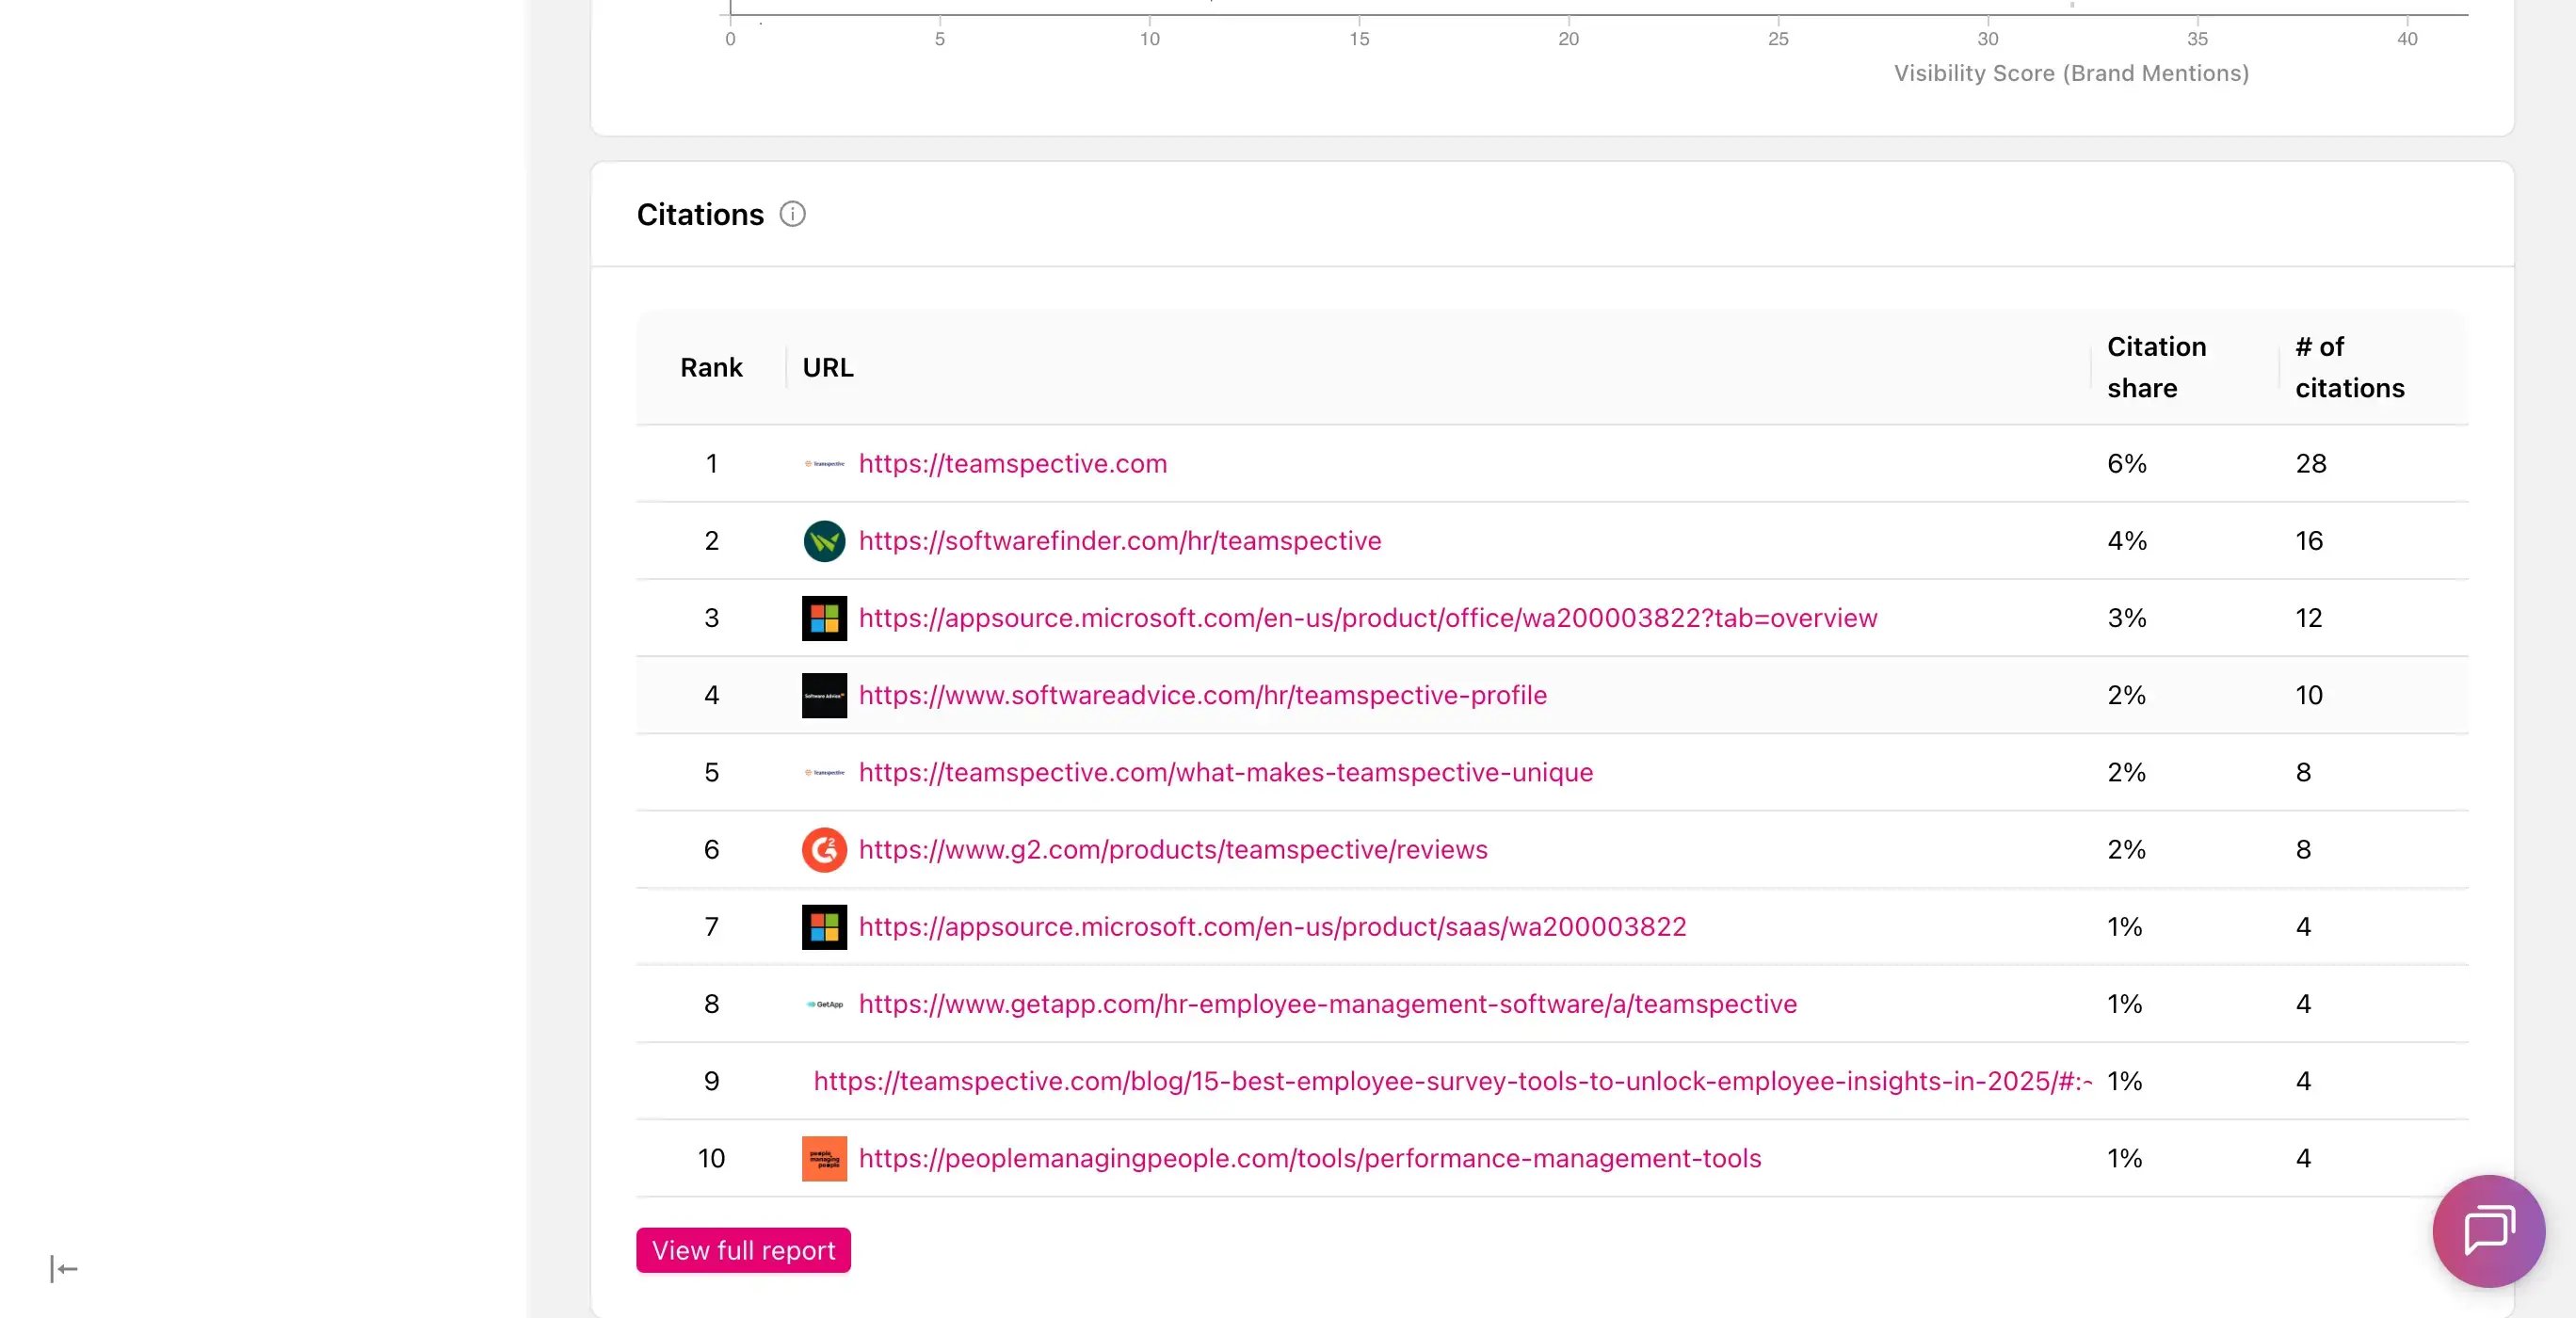
Task: Click the People Managing People favicon
Action: coord(824,1158)
